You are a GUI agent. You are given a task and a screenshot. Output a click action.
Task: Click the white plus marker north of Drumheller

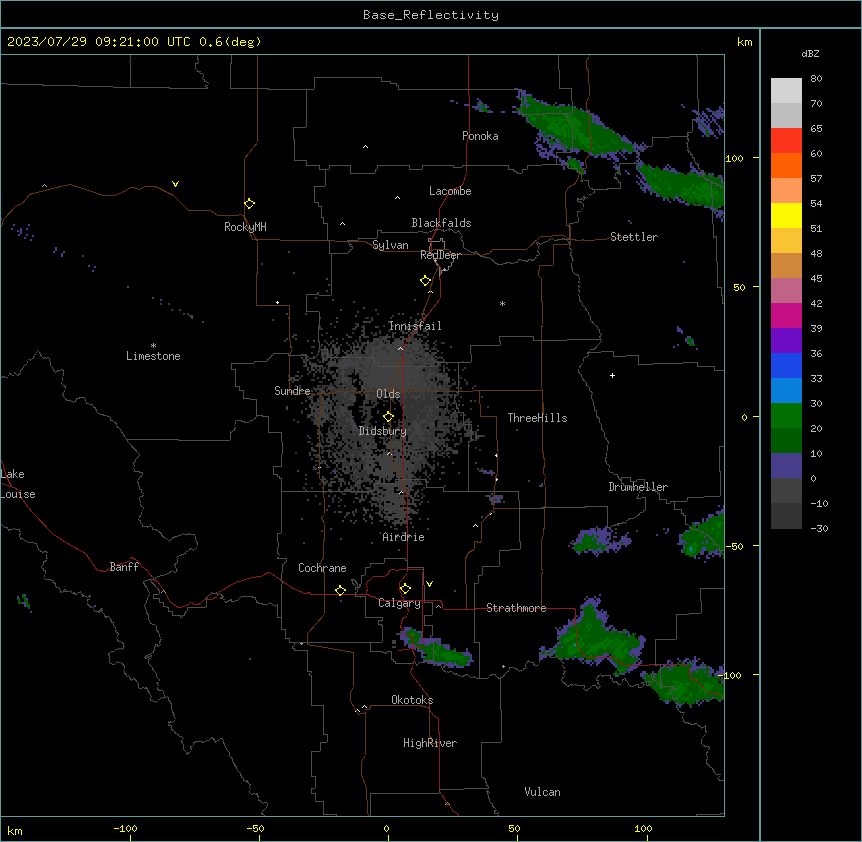pyautogui.click(x=612, y=375)
